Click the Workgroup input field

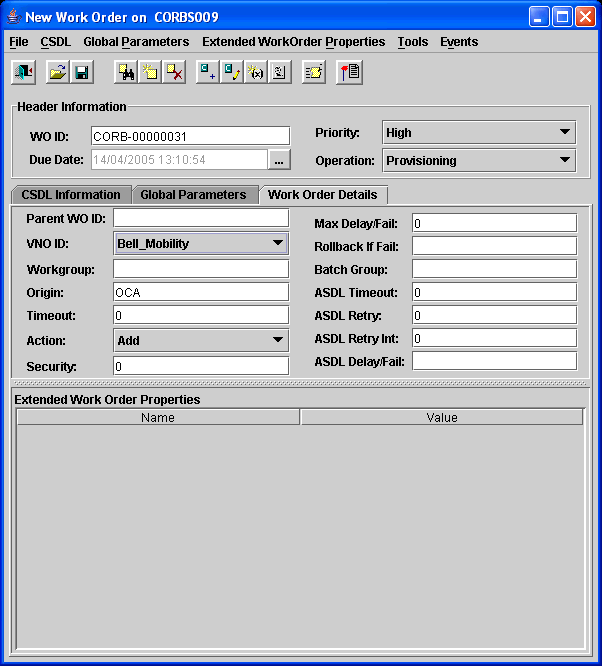(x=201, y=269)
